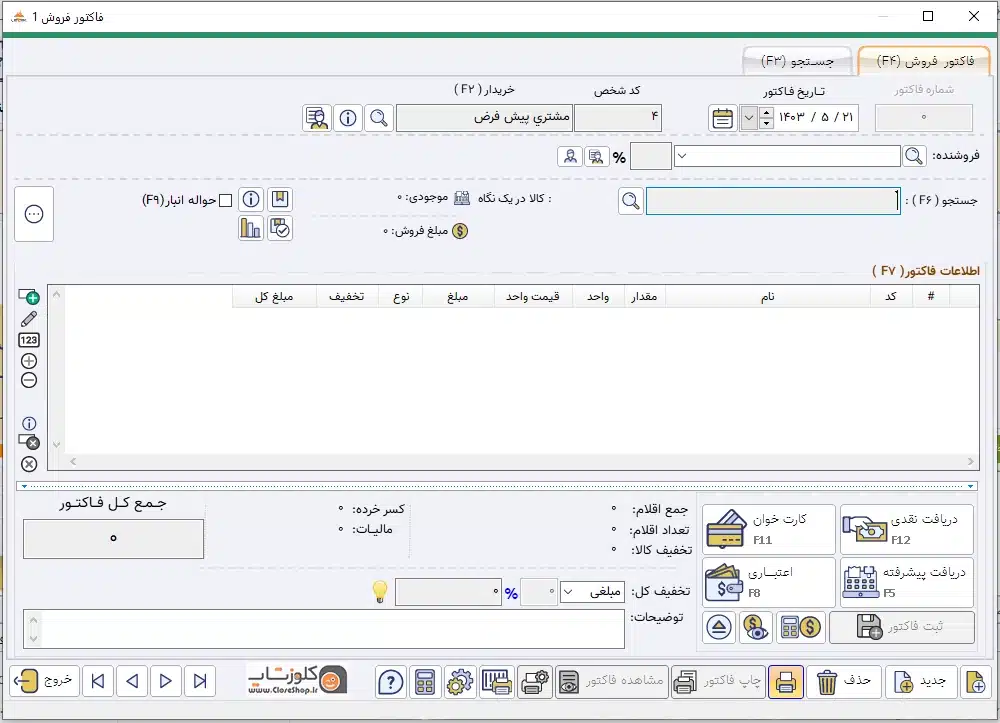Open the money eye view icon
The image size is (1000, 723).
point(756,627)
